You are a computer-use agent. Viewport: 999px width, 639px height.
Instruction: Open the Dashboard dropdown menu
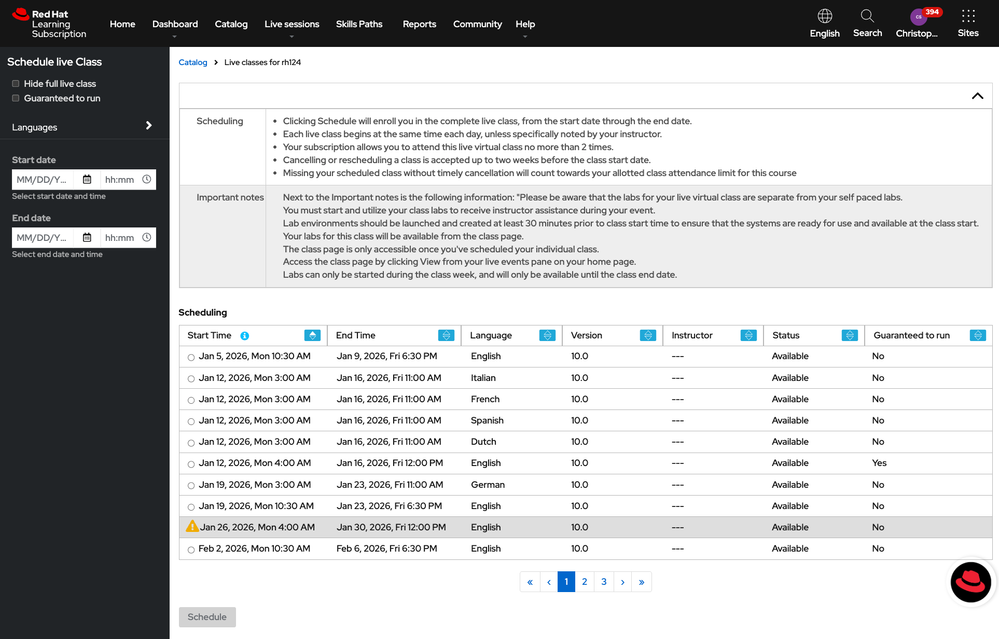point(174,24)
